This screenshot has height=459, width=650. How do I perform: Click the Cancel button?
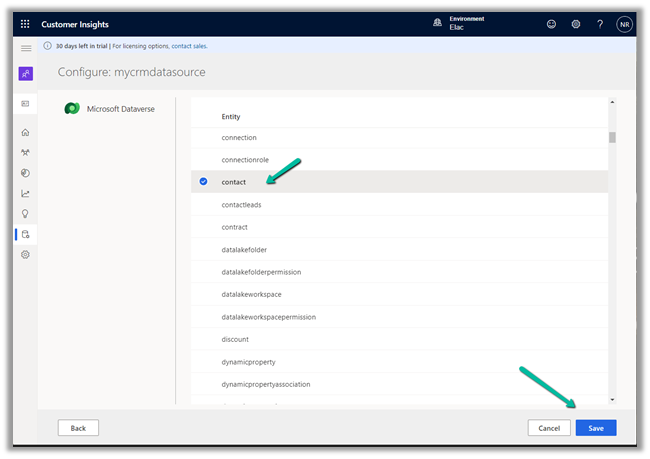click(x=548, y=427)
